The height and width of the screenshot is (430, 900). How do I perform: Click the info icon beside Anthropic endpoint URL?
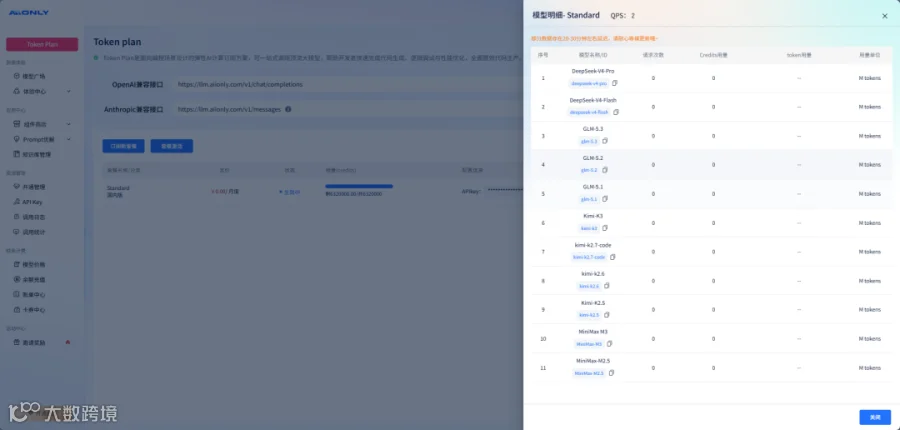(x=288, y=109)
